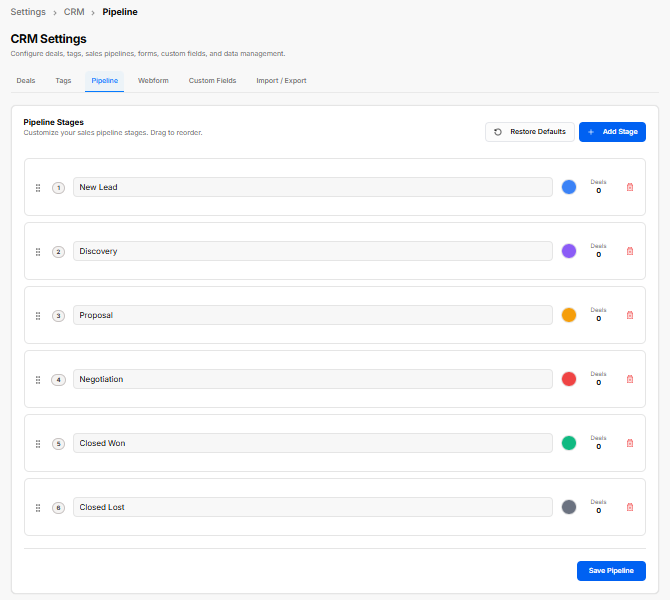
Task: Delete the New Lead stage
Action: coord(630,187)
